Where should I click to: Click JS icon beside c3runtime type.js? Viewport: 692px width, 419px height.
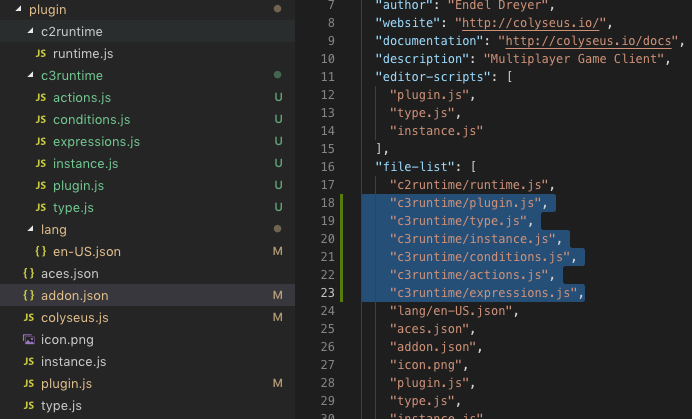[41, 207]
